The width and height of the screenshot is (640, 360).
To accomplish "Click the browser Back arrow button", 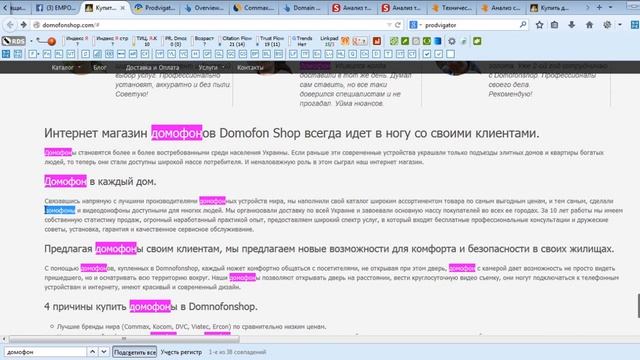I will click(x=10, y=25).
